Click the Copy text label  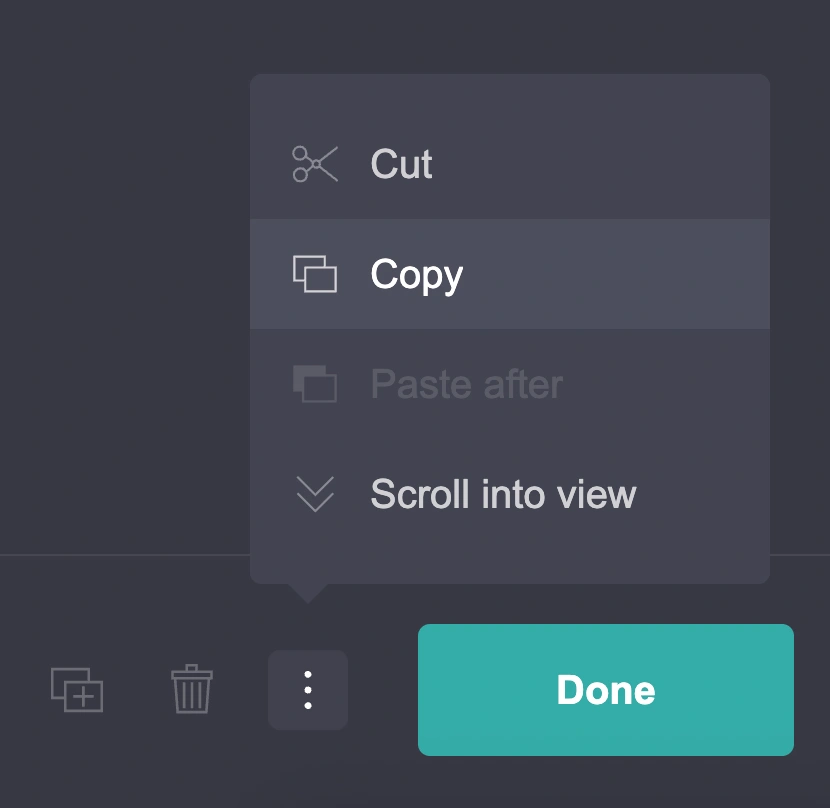417,275
